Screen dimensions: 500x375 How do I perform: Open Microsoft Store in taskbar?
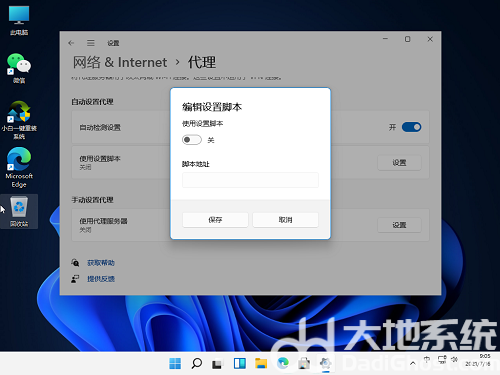[x=304, y=363]
